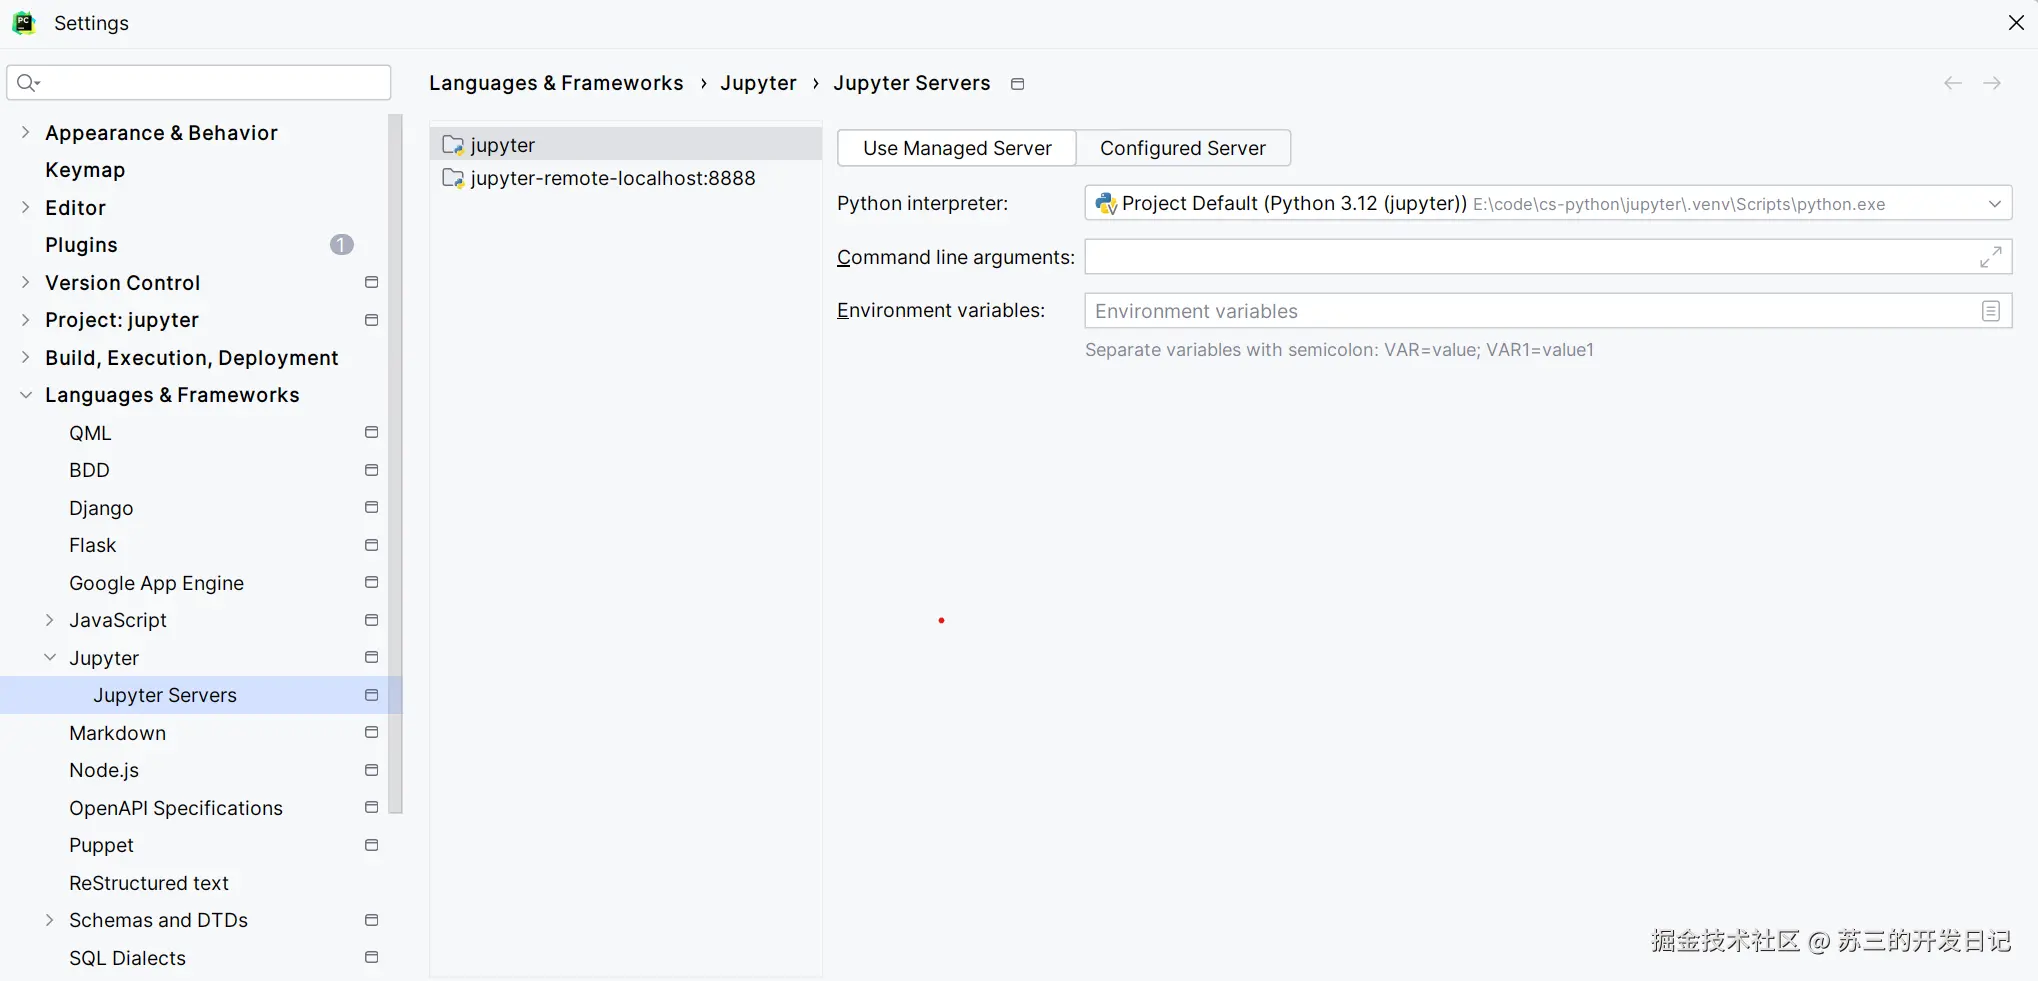Click the project icon next to SQL Dialects
Screen dimensions: 2038x981
click(x=372, y=958)
